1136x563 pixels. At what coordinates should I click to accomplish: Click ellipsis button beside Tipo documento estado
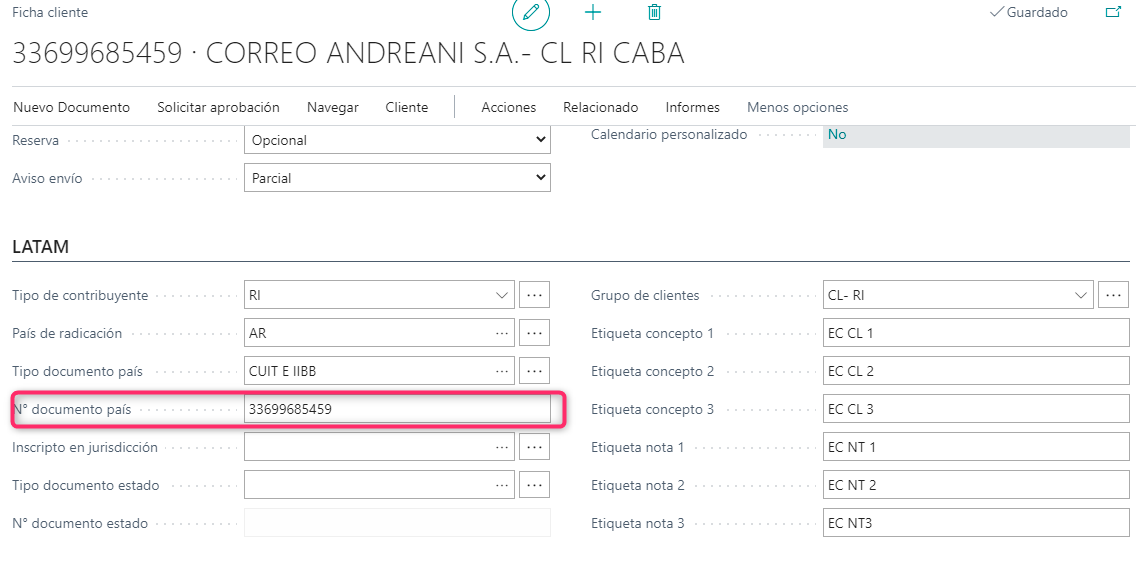535,485
